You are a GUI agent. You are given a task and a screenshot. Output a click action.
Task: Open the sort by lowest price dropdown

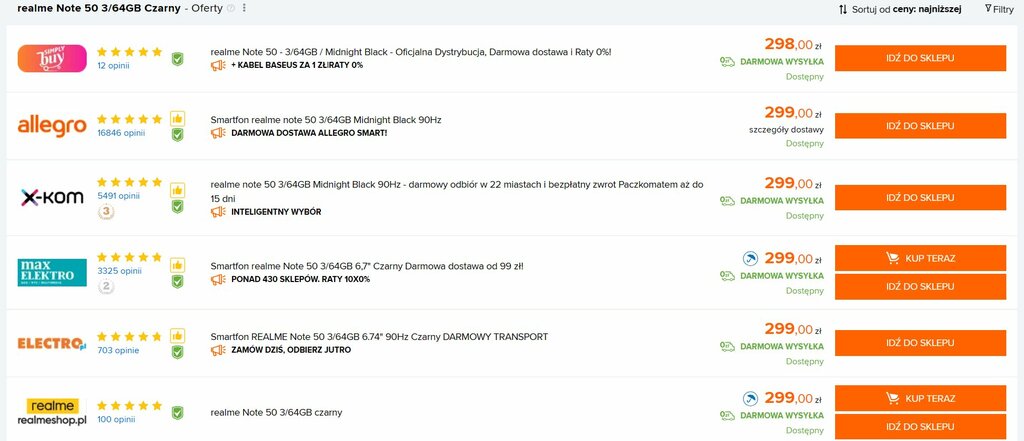[x=901, y=9]
